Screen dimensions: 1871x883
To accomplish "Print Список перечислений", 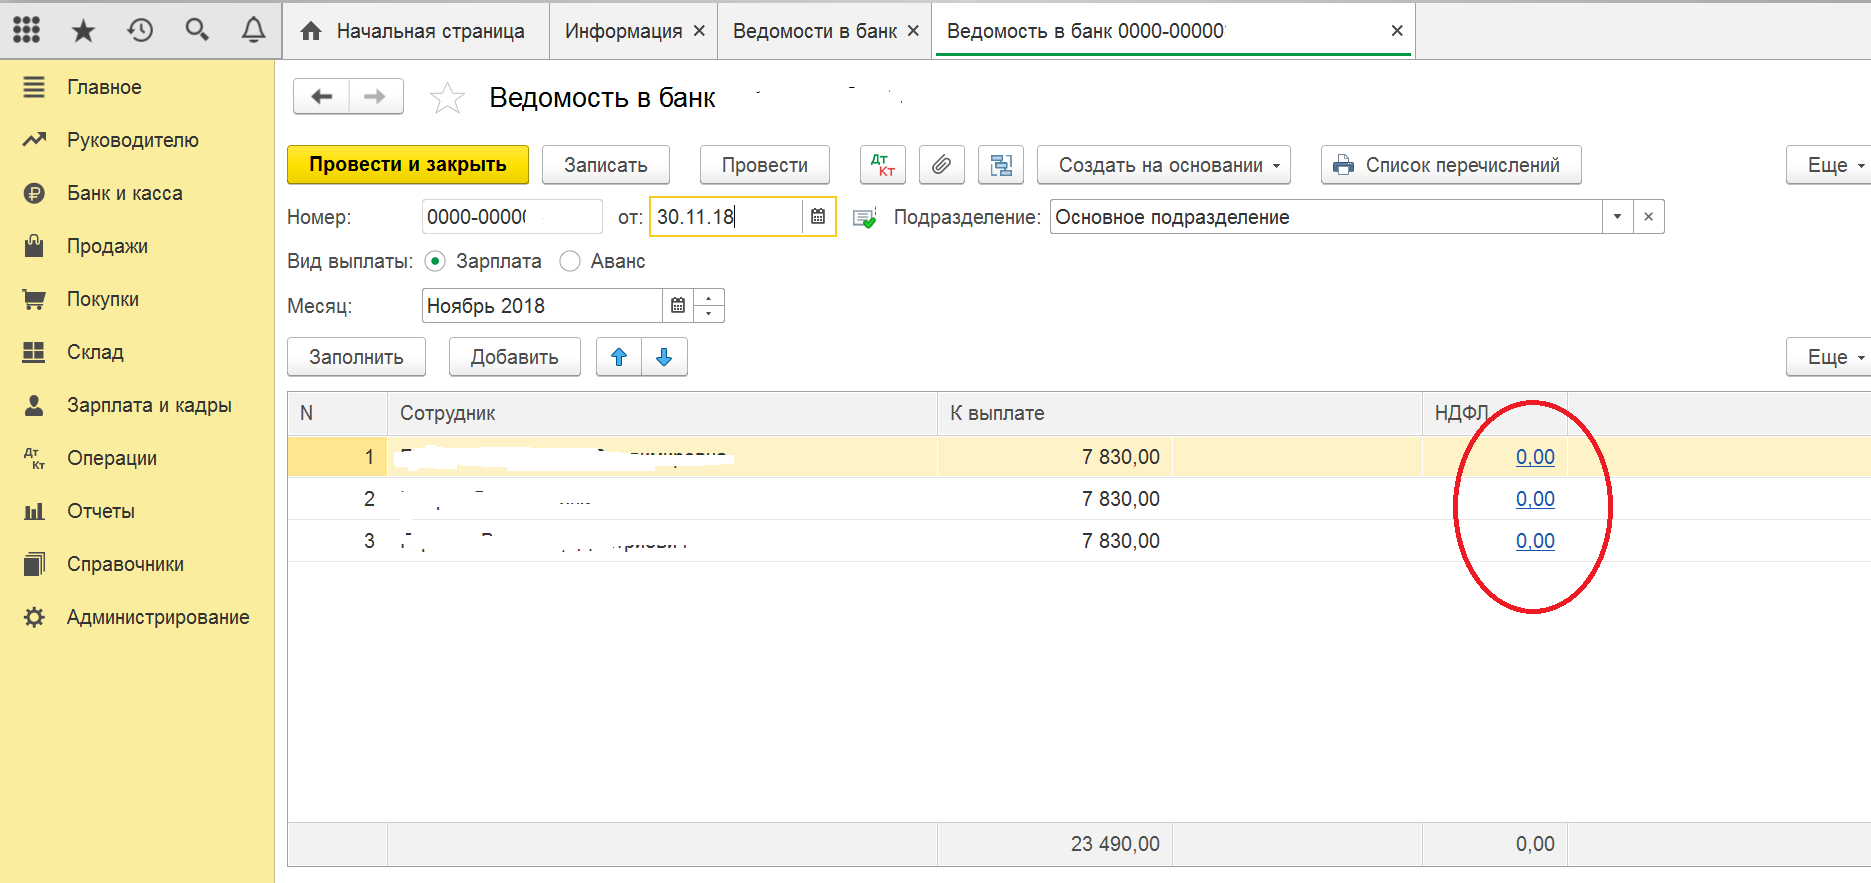I will 1451,165.
